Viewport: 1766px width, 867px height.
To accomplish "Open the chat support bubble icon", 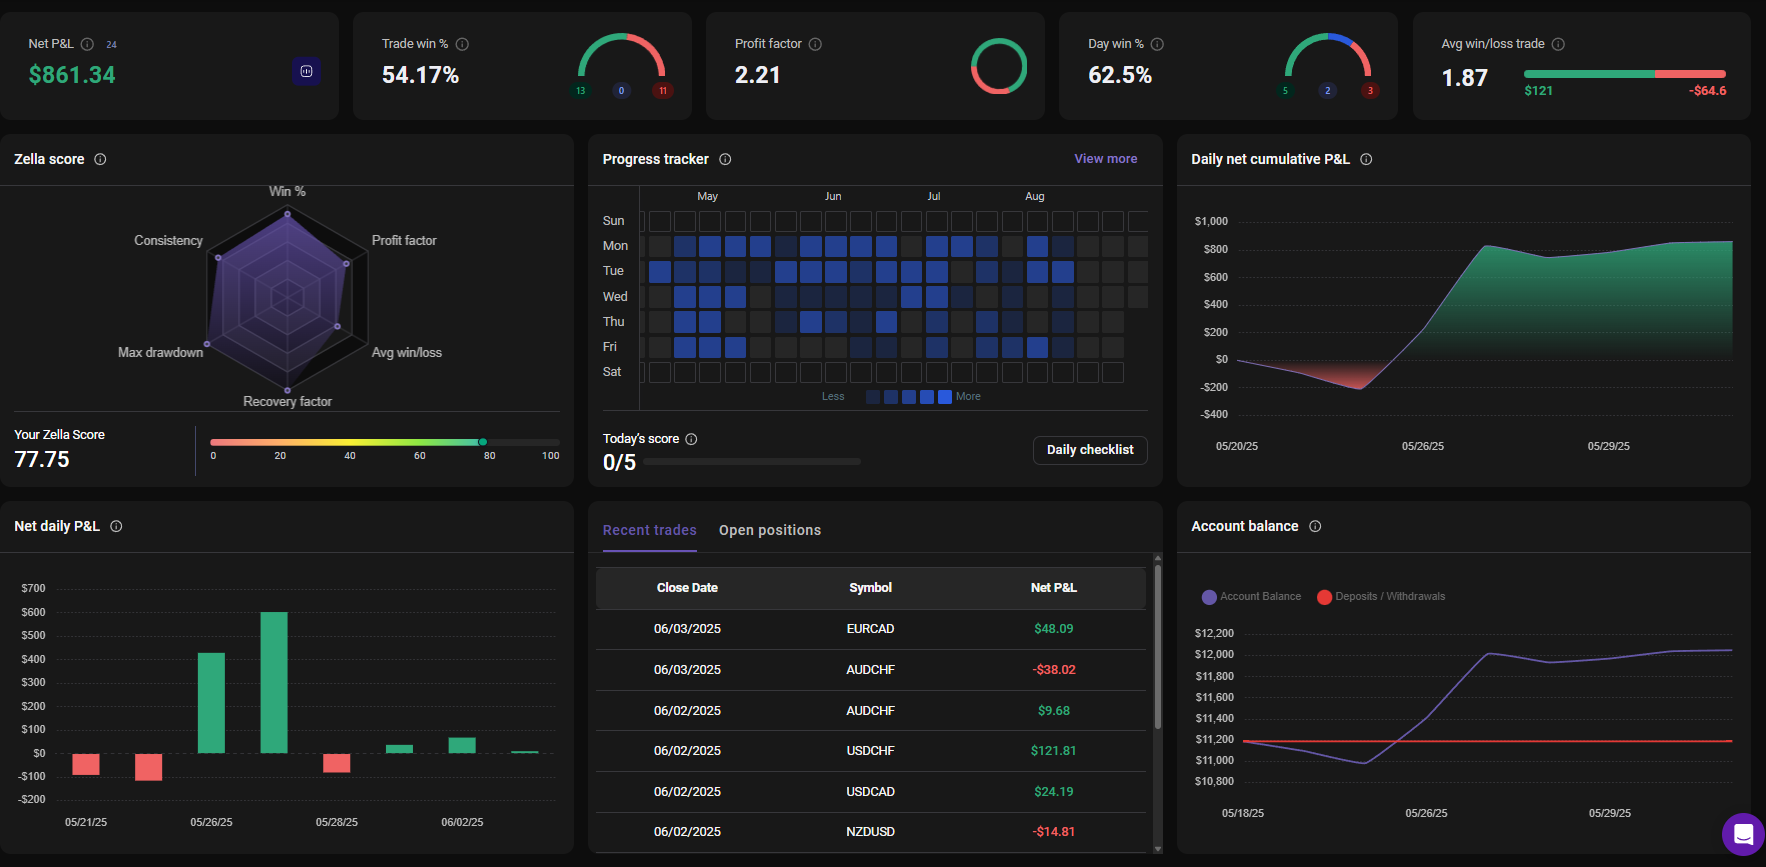I will pos(1743,834).
